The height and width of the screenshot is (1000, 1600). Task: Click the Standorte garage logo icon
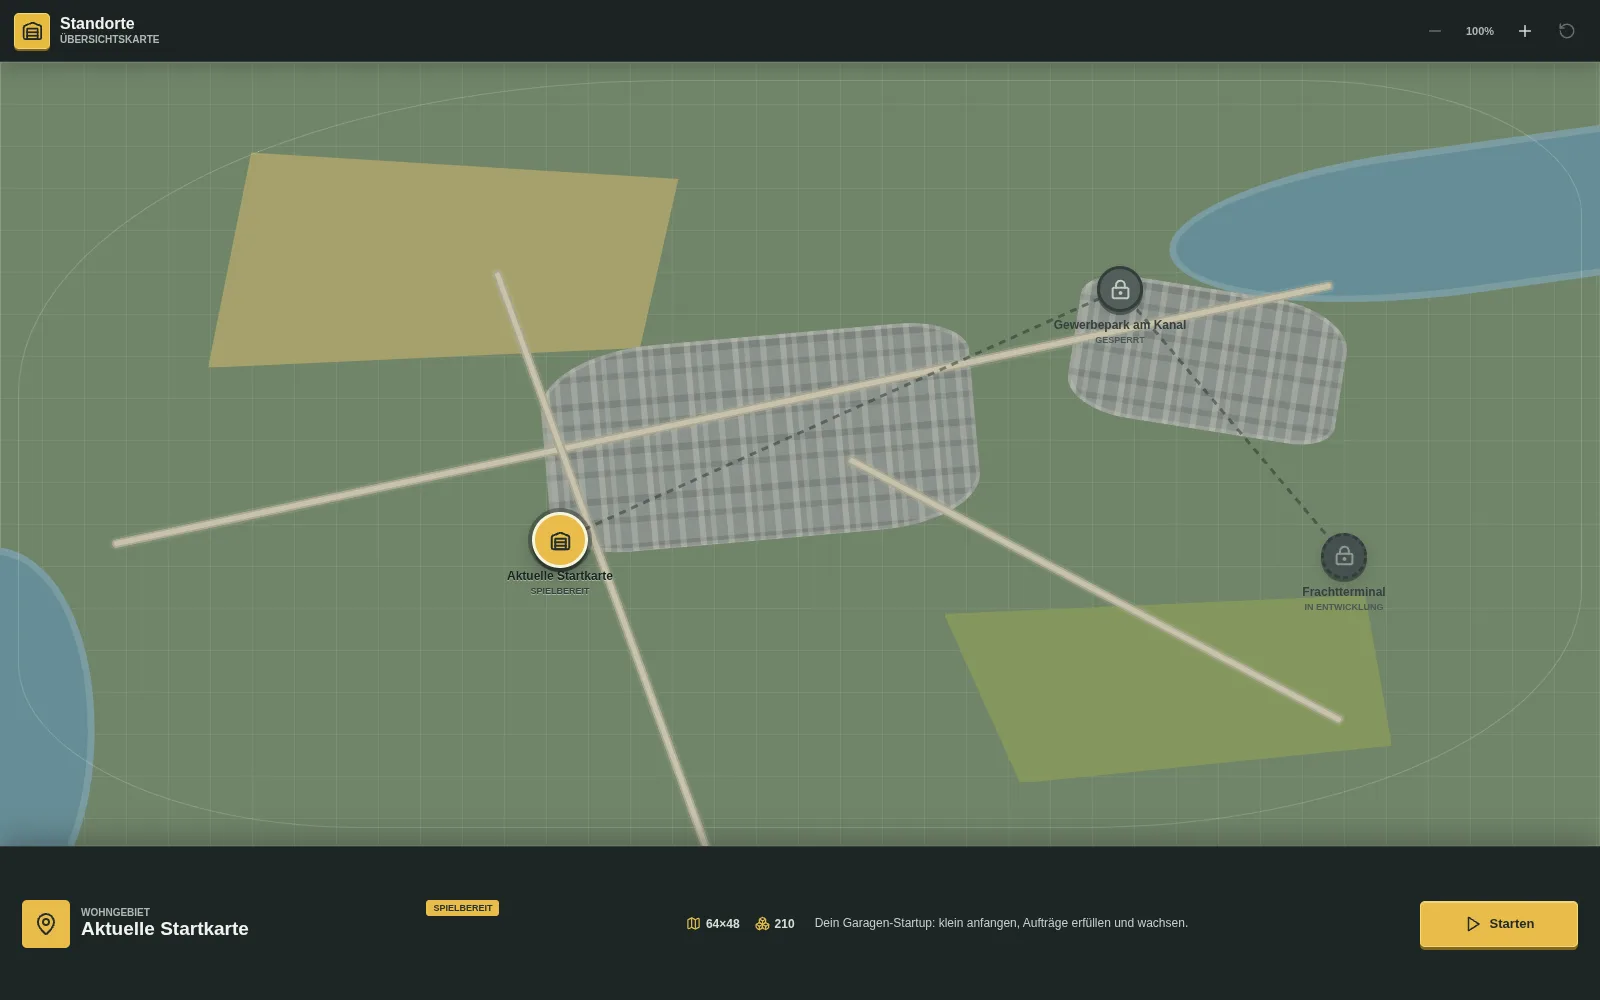tap(32, 31)
